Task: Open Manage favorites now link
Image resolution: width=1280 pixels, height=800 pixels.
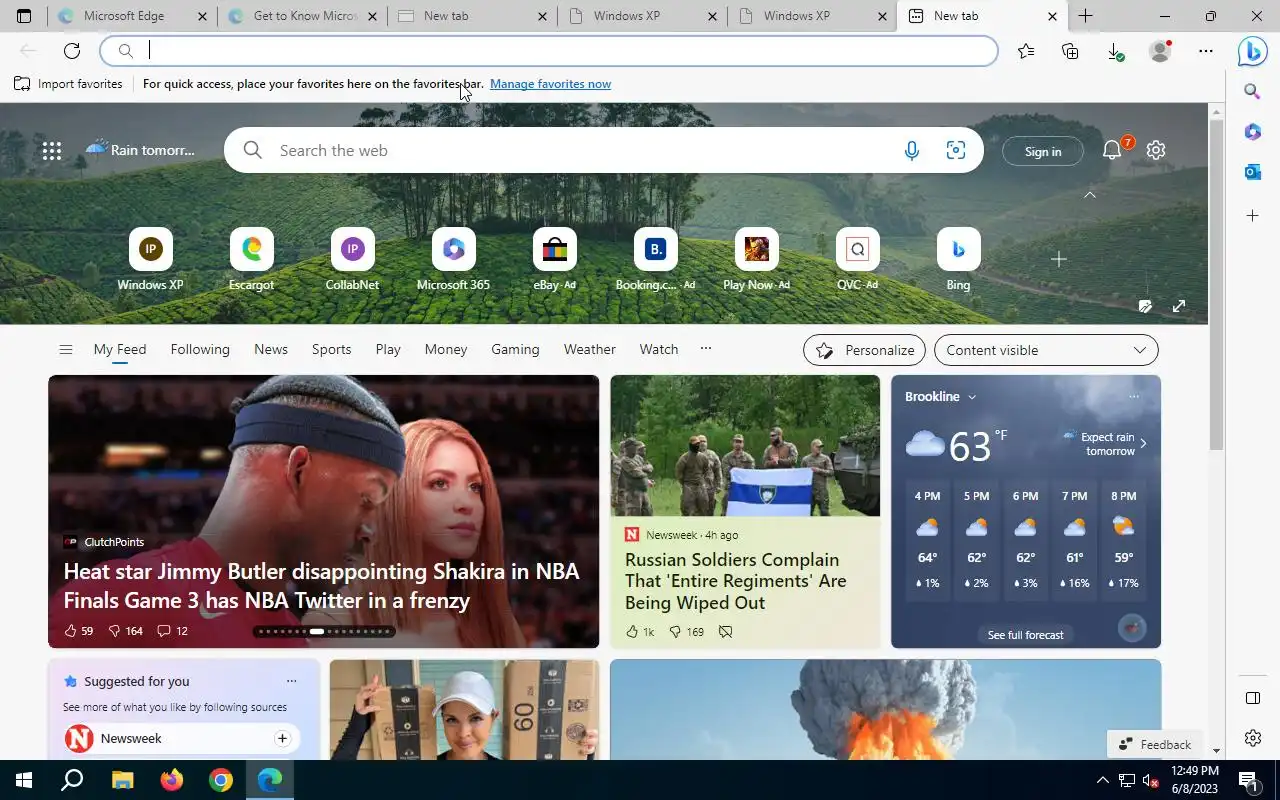Action: (x=550, y=84)
